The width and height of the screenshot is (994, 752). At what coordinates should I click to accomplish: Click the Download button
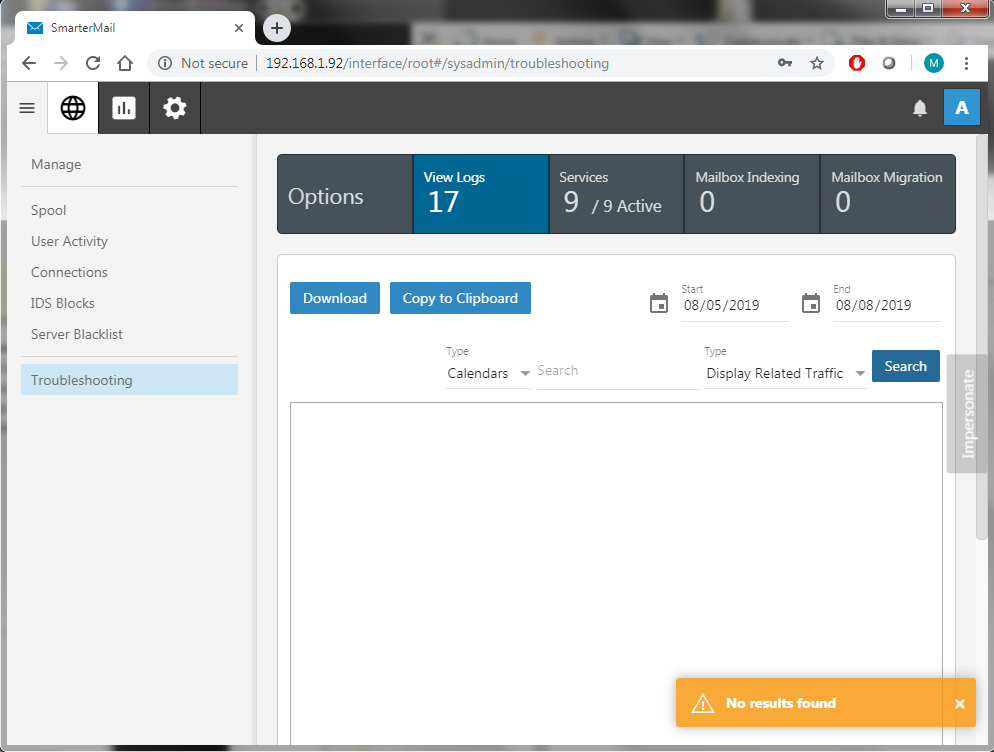click(x=335, y=298)
